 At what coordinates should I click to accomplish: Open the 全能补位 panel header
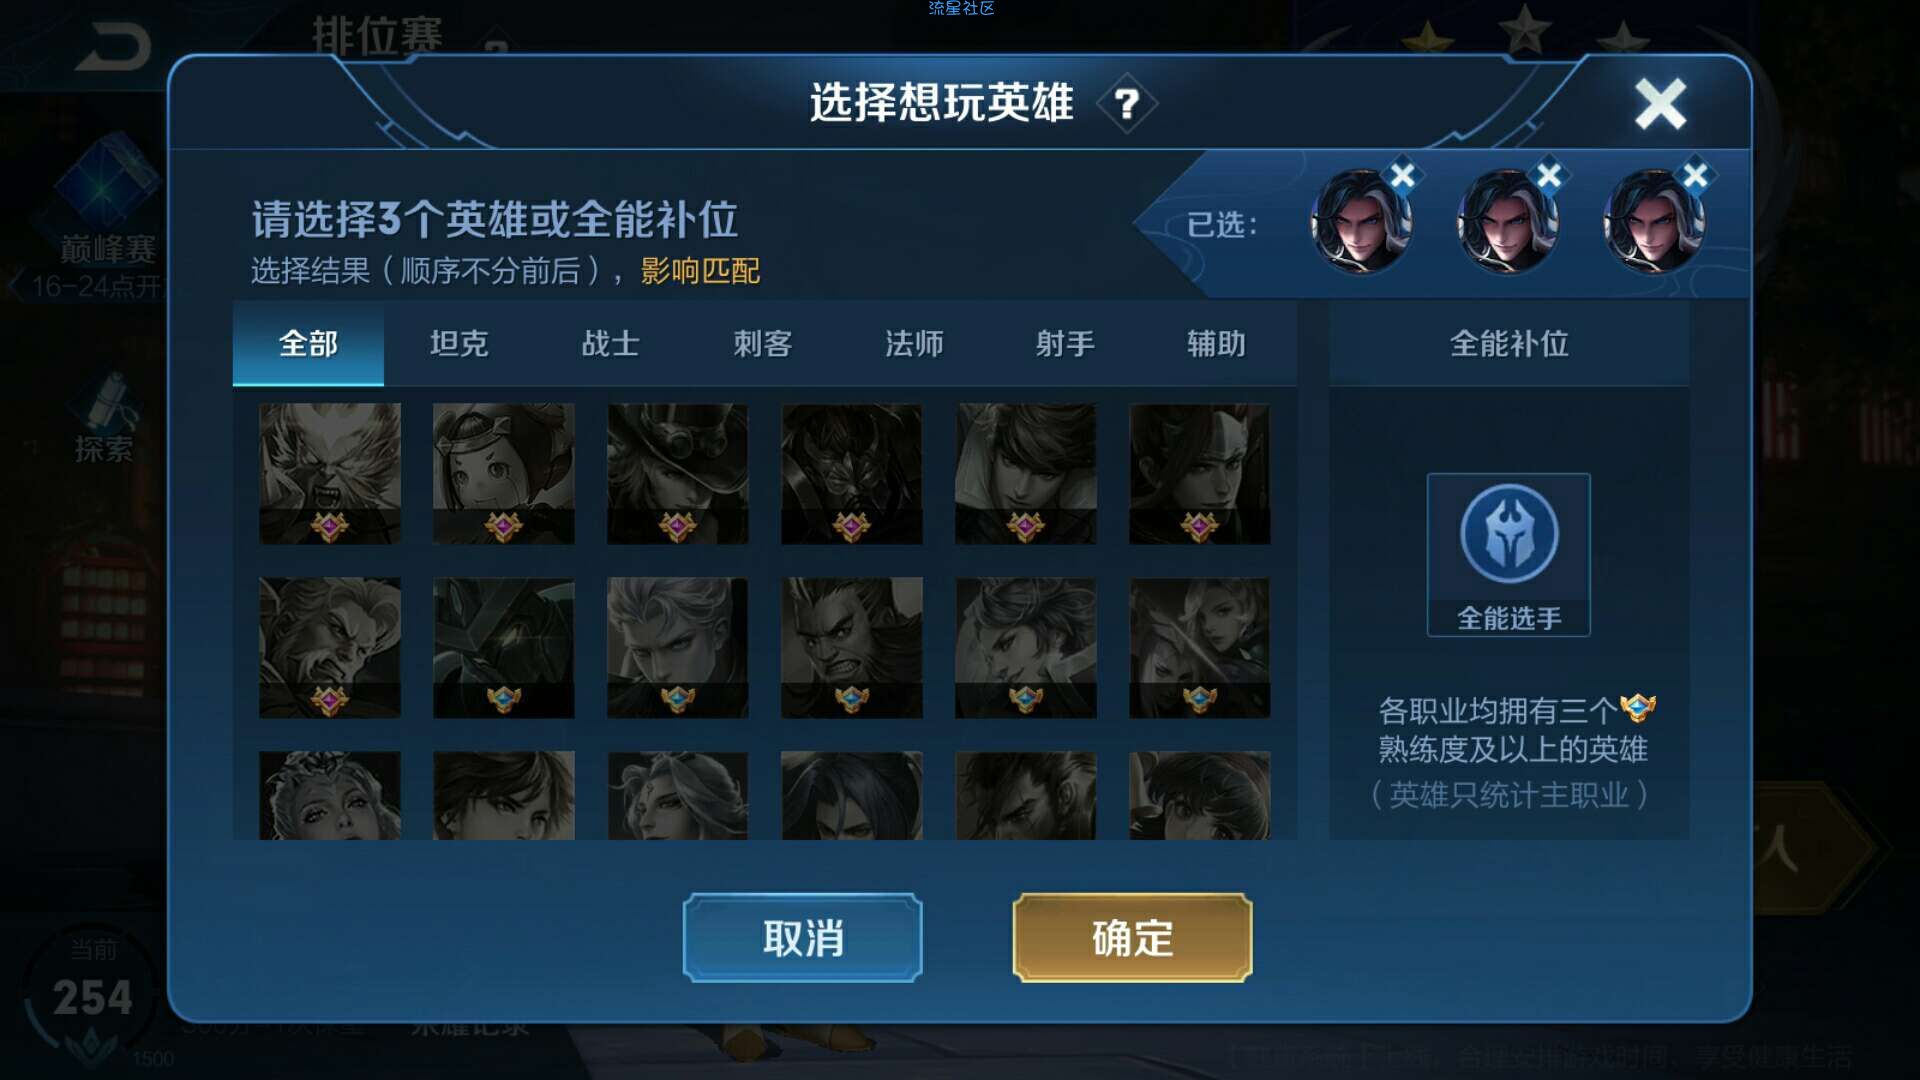(x=1509, y=344)
